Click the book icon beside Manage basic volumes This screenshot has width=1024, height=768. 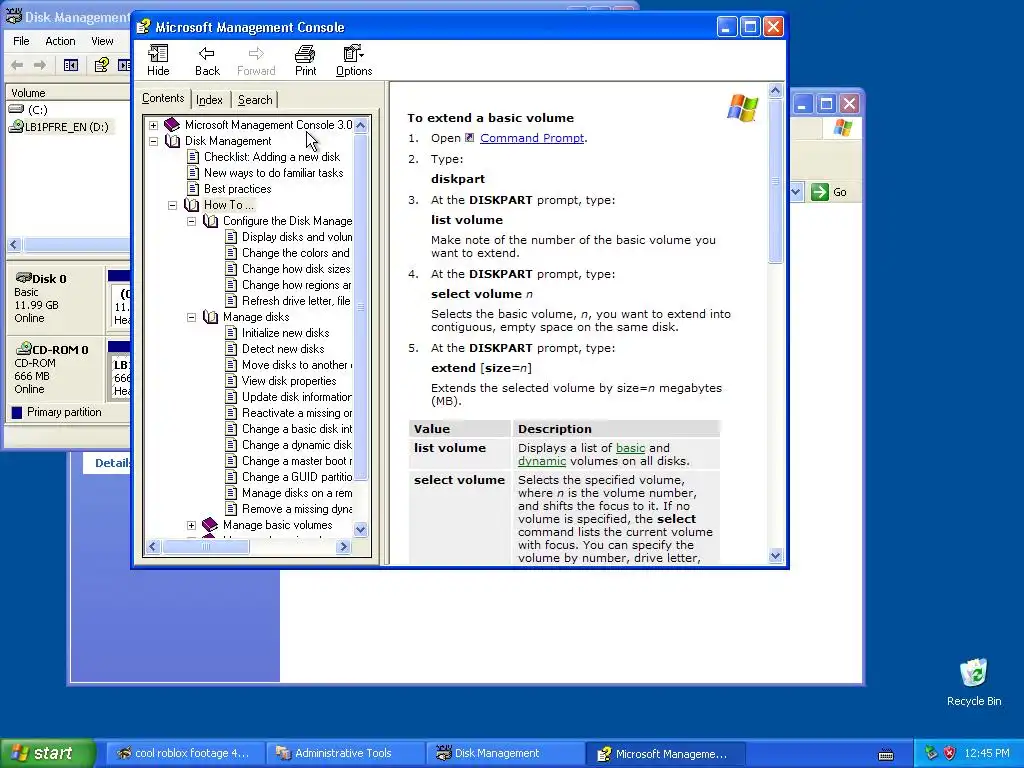point(210,525)
